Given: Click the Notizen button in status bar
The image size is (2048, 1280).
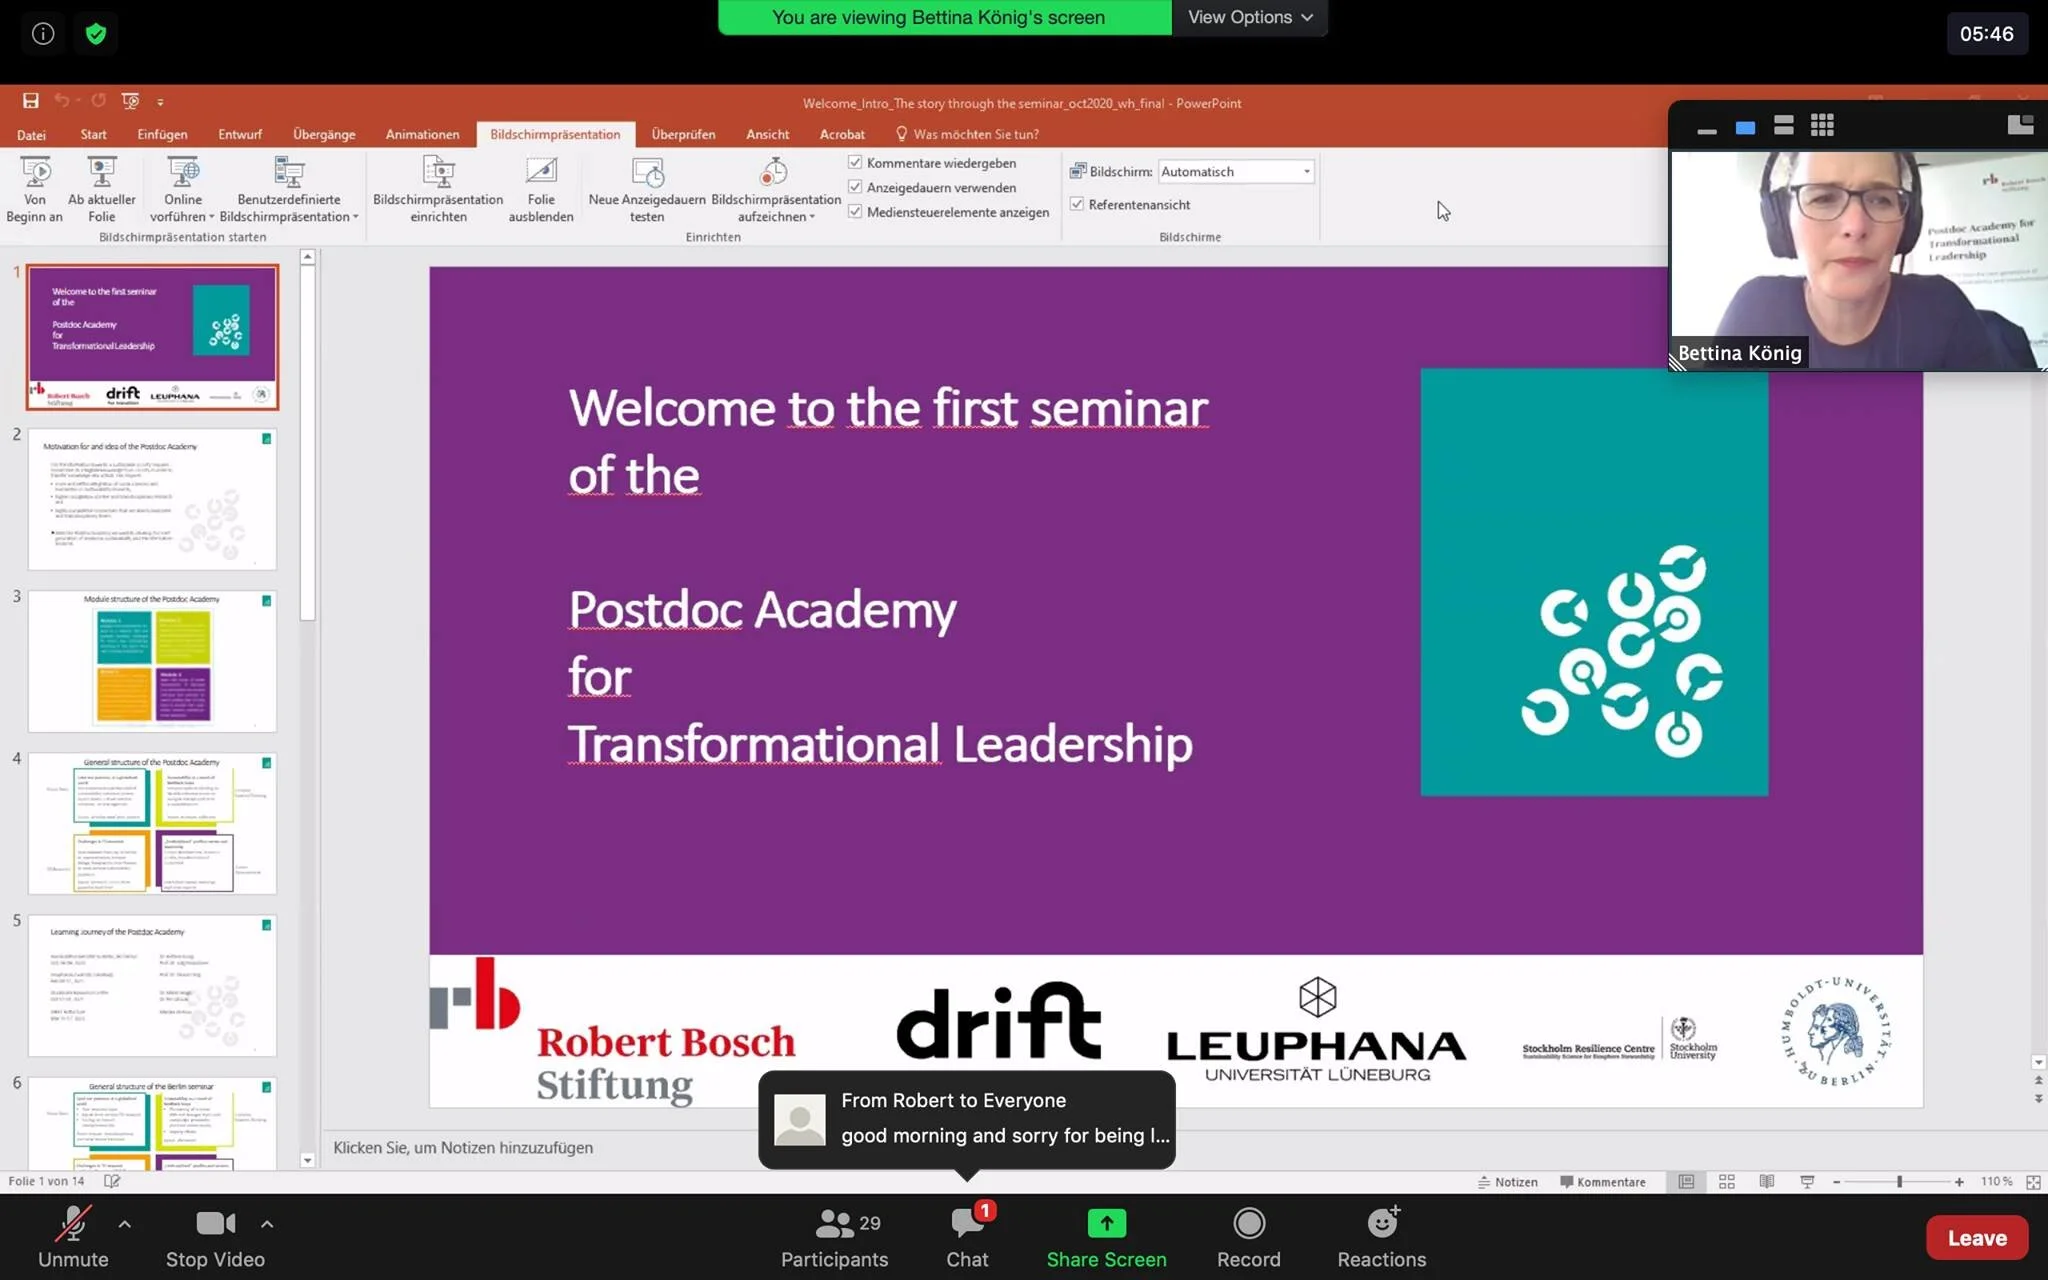Looking at the screenshot, I should [1508, 1182].
